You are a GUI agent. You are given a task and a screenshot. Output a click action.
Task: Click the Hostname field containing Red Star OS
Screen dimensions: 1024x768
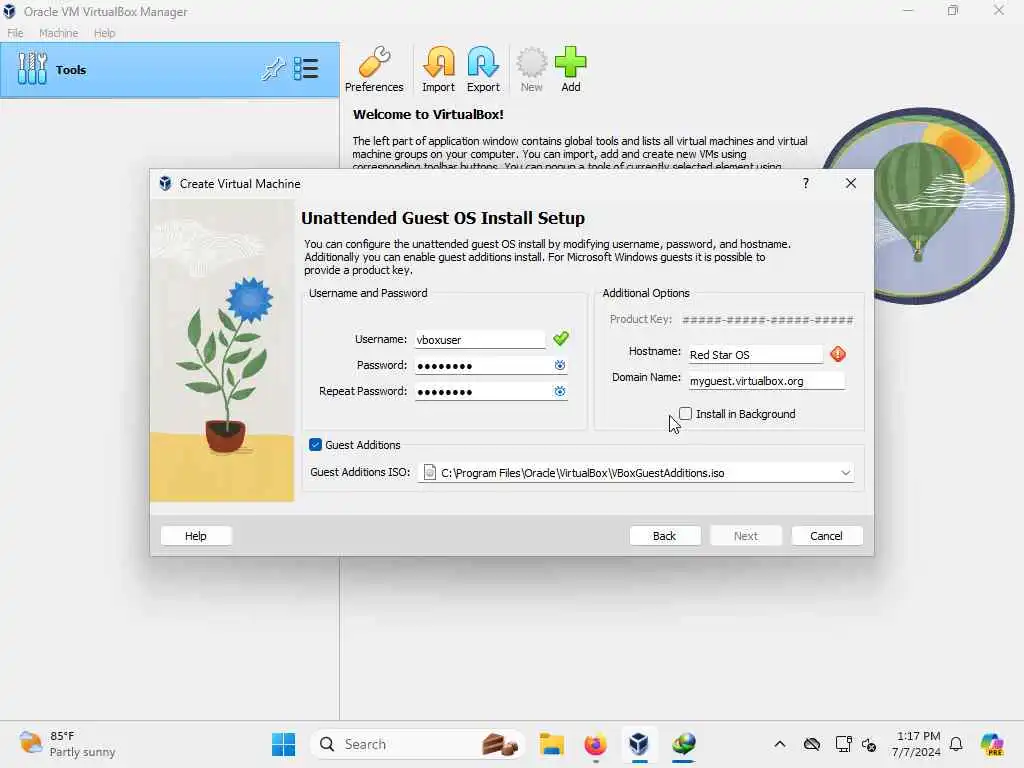click(756, 355)
